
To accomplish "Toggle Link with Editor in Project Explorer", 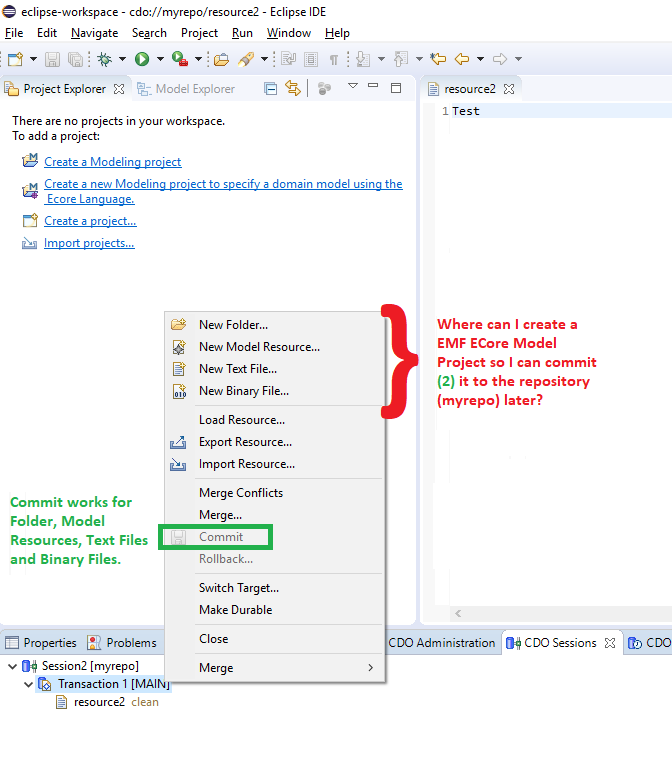I will click(293, 89).
